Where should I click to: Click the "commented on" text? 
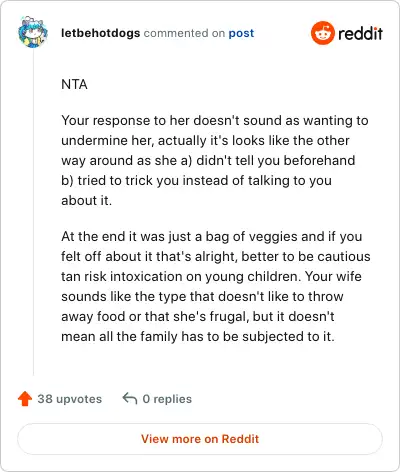coord(184,33)
